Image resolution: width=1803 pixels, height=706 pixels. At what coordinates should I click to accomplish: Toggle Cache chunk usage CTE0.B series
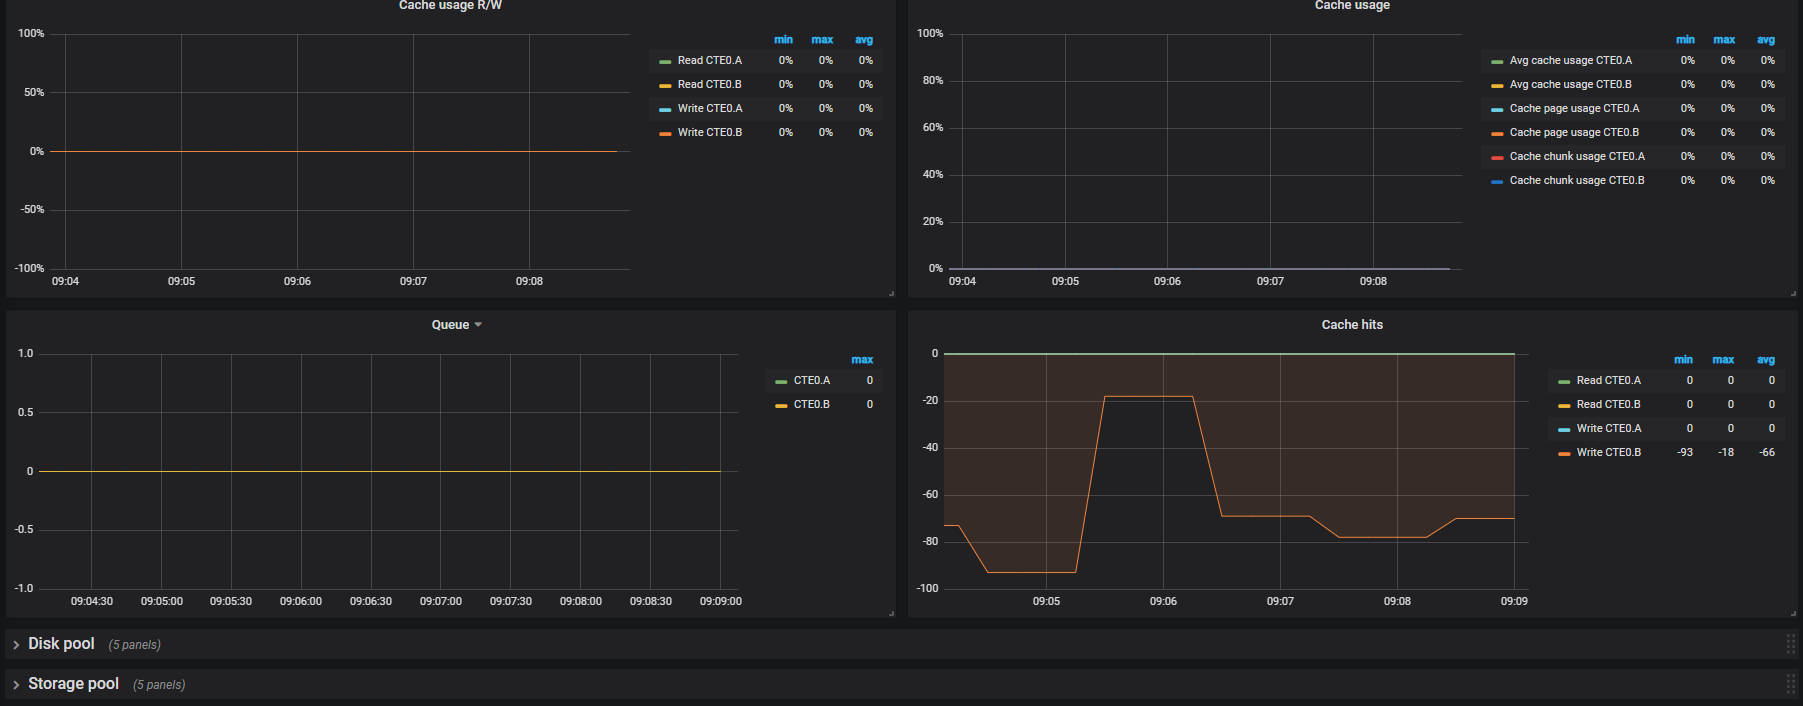coord(1577,181)
